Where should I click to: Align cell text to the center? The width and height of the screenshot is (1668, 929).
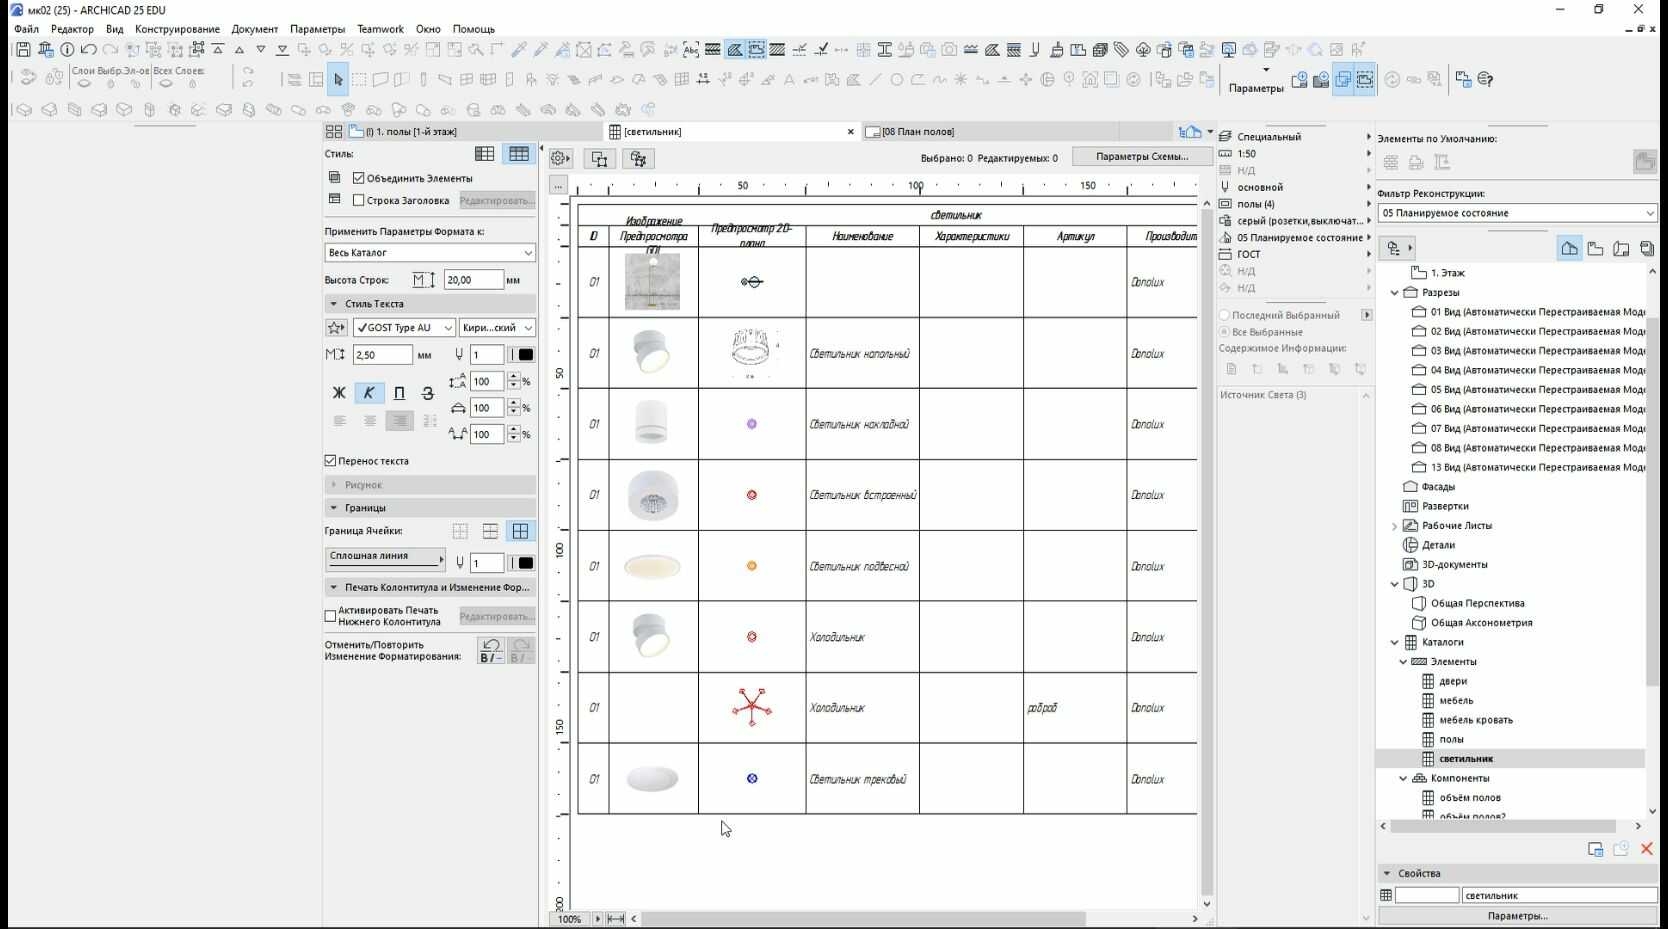click(x=370, y=421)
